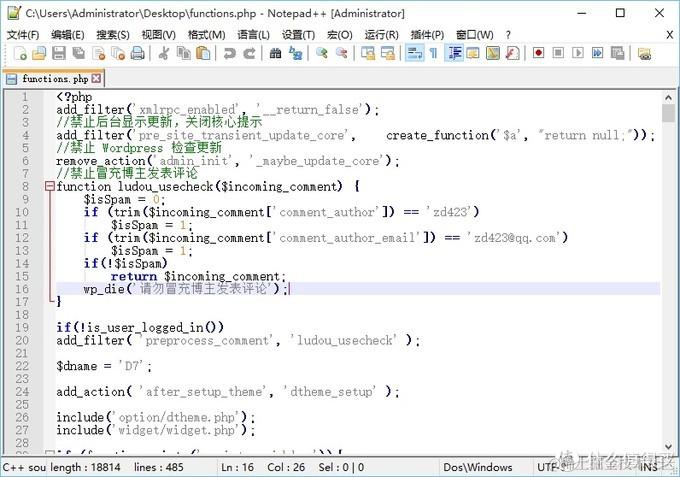Viewport: 680px width, 477px height.
Task: Click Dos\Windows line ending in status bar
Action: 477,467
